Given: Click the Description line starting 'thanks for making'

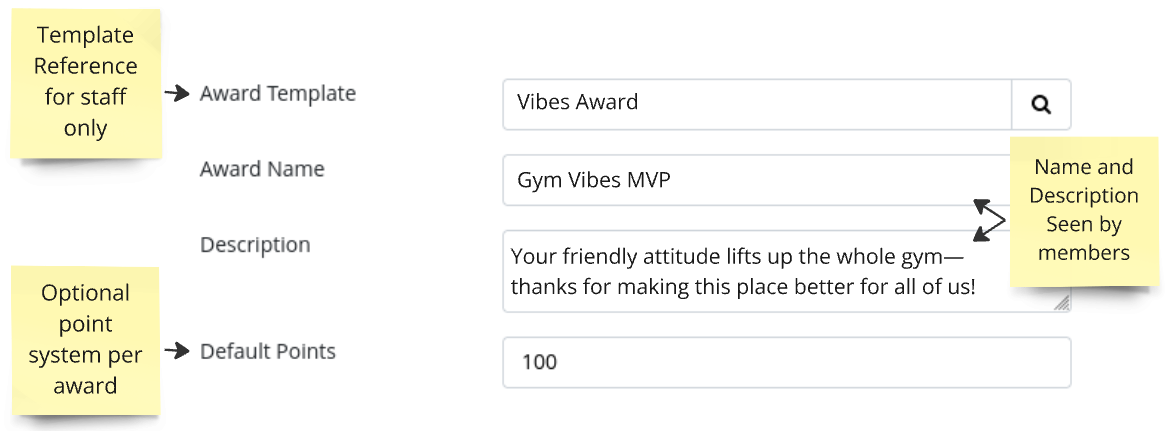Looking at the screenshot, I should pyautogui.click(x=743, y=287).
